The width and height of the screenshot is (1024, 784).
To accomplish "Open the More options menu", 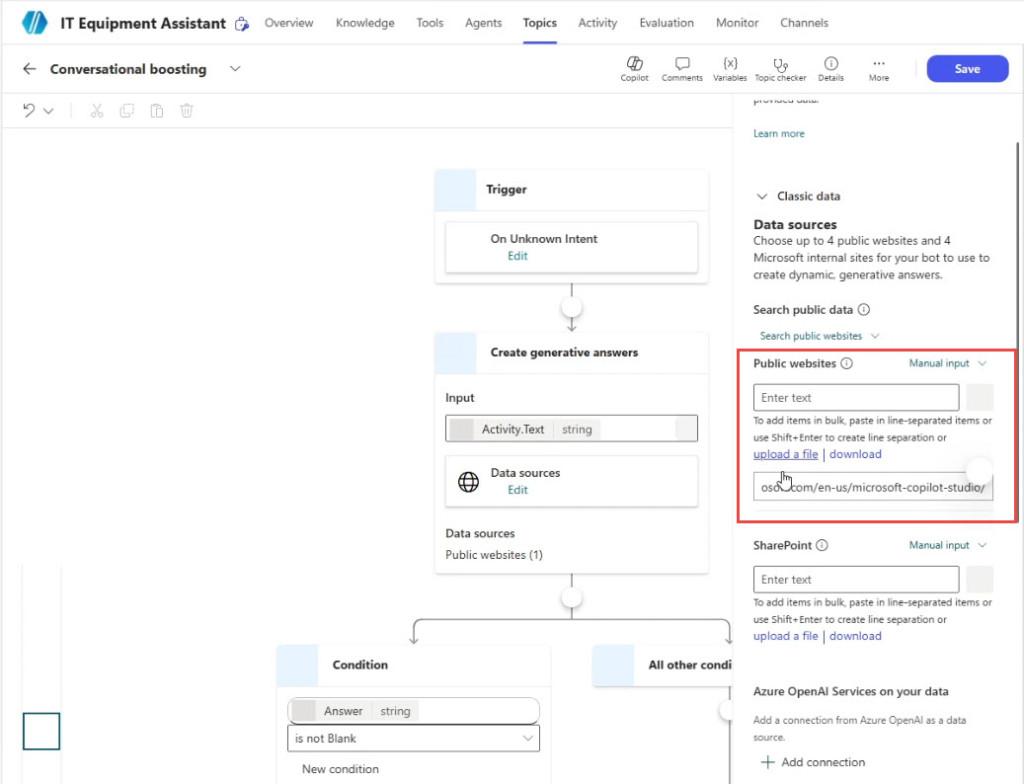I will point(878,69).
